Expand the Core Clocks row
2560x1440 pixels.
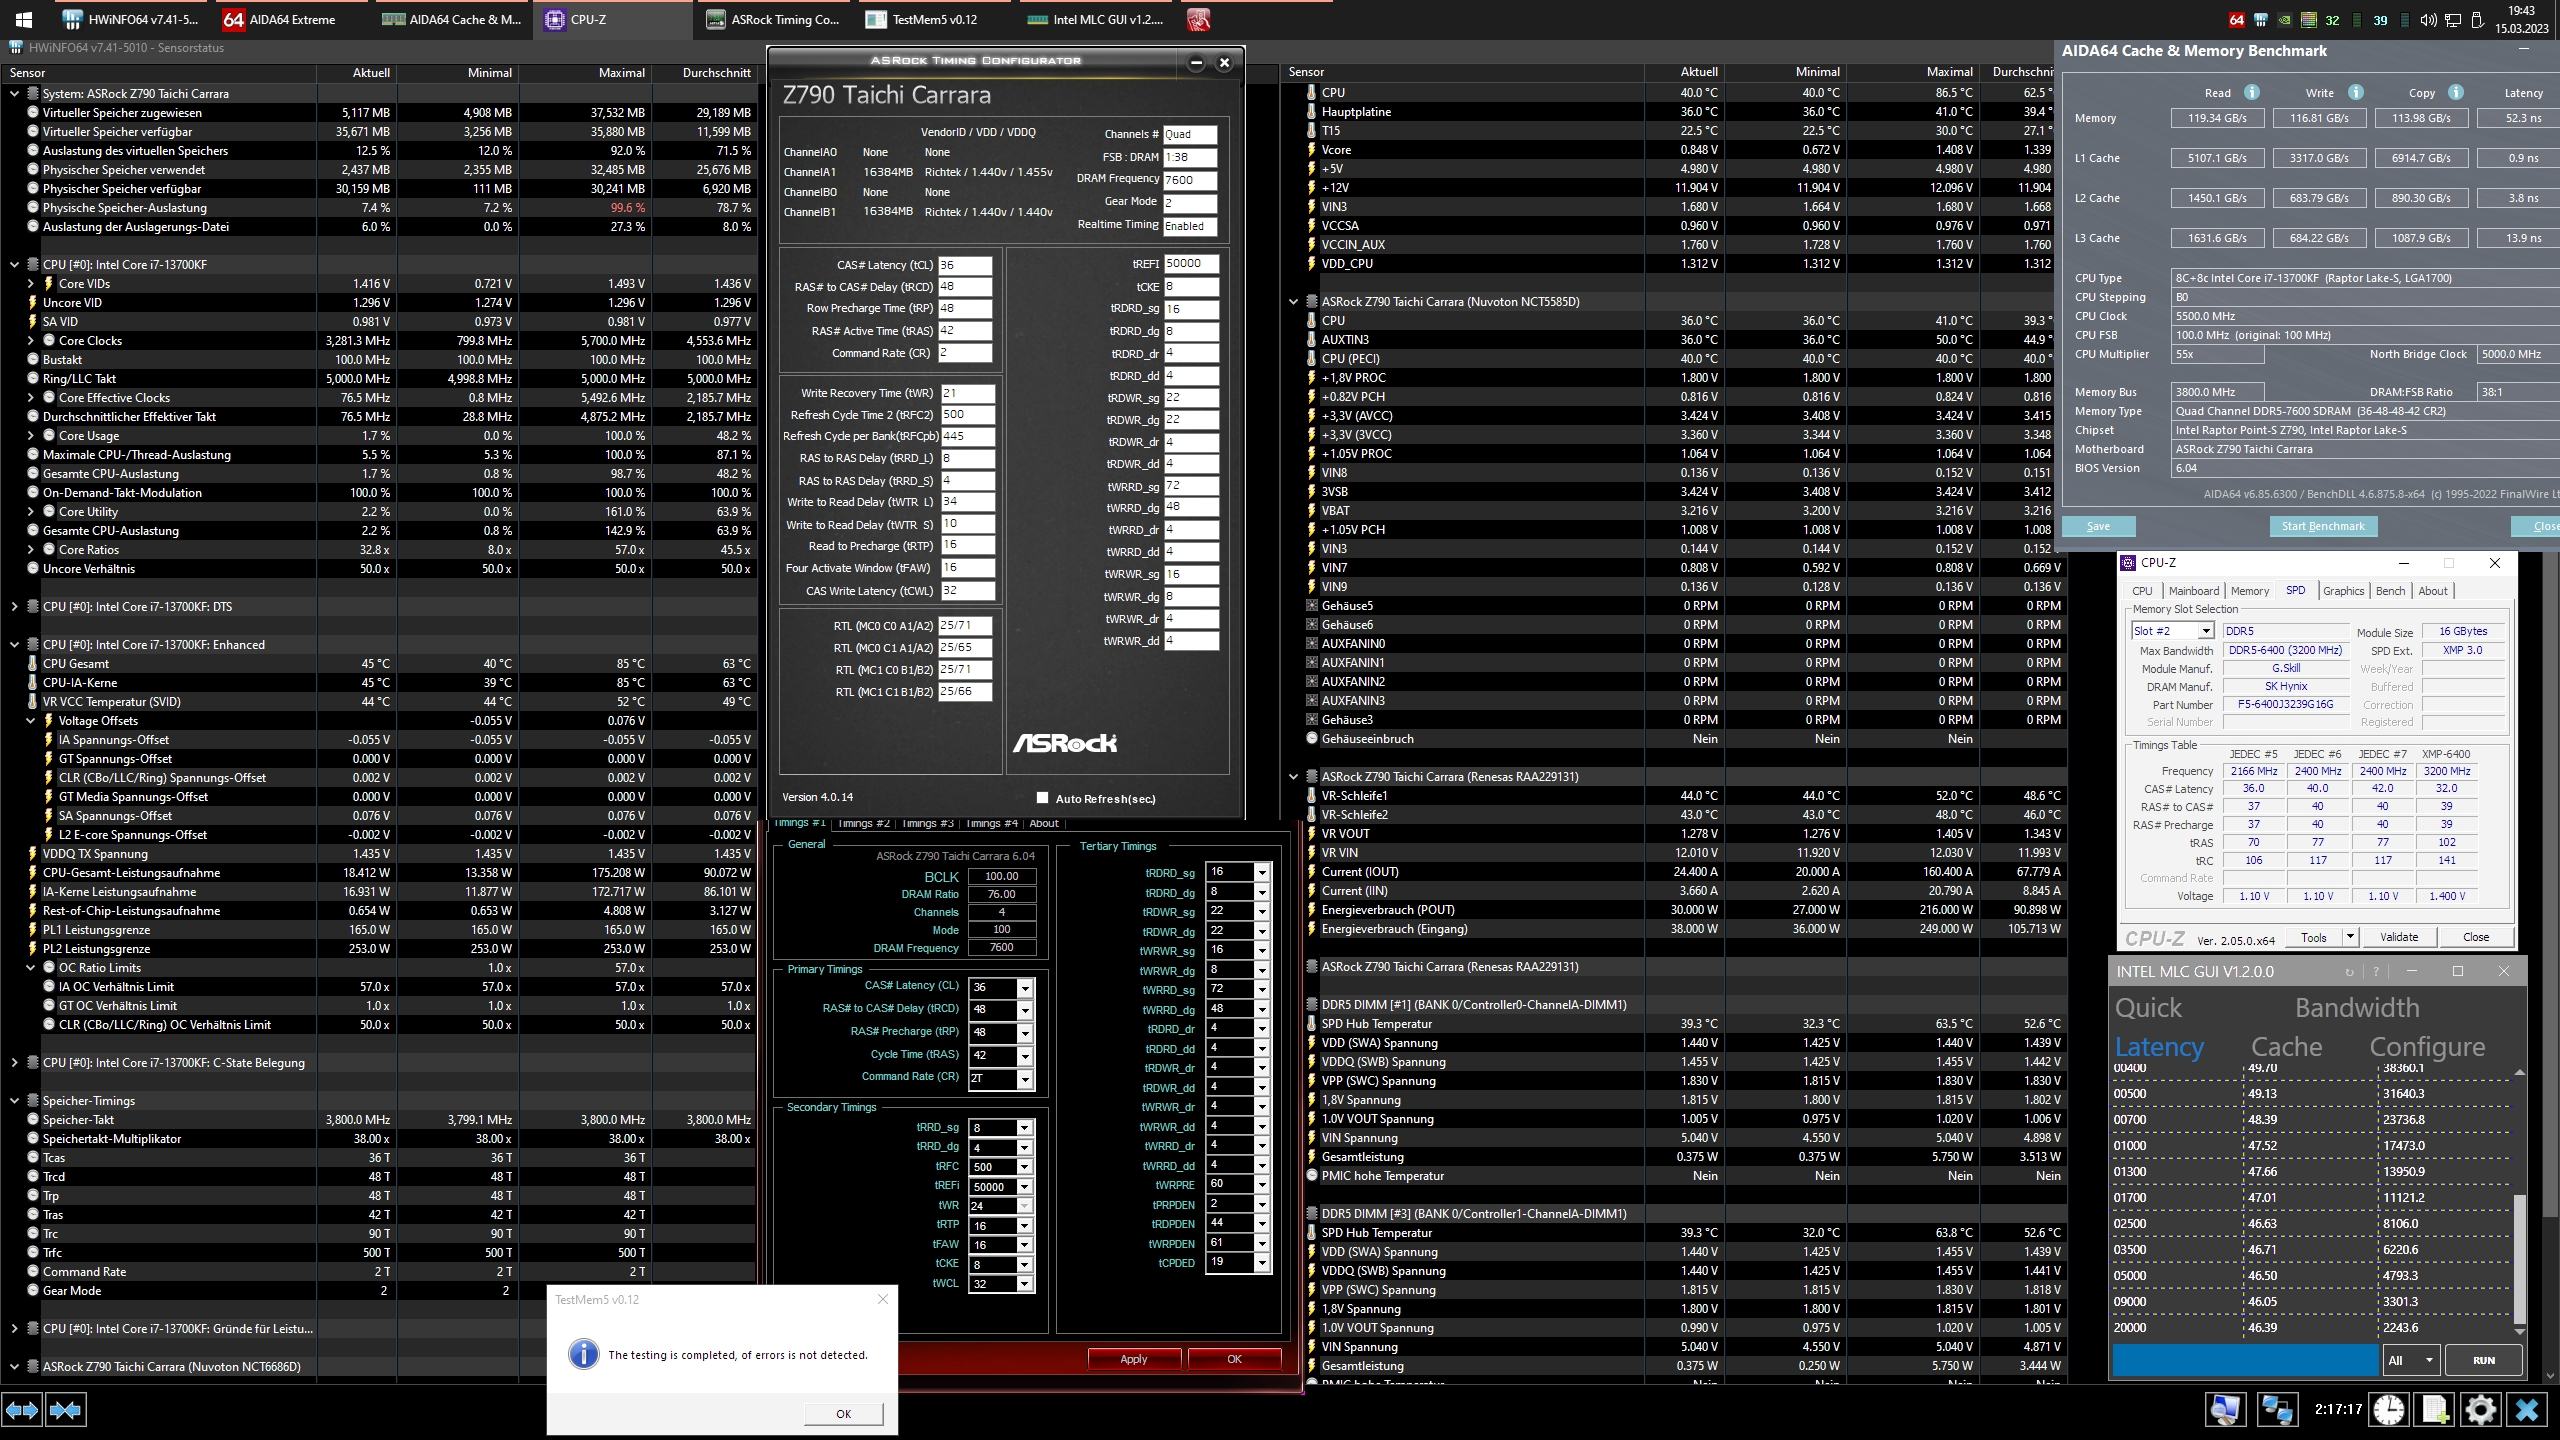(x=31, y=340)
